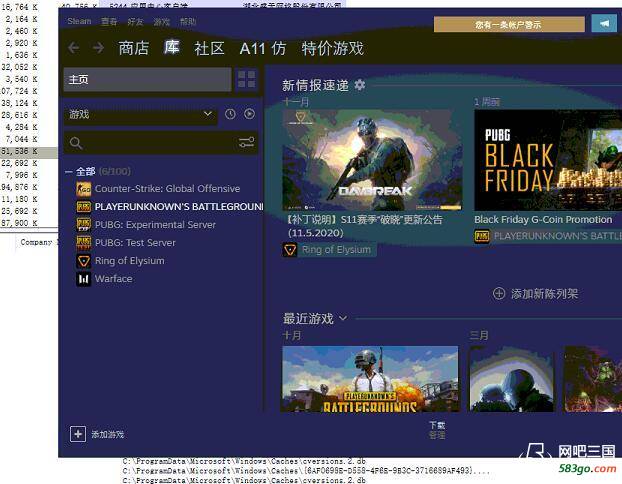Click PUBG Experimental Server icon
Screen dimensions: 622x484
[83, 225]
